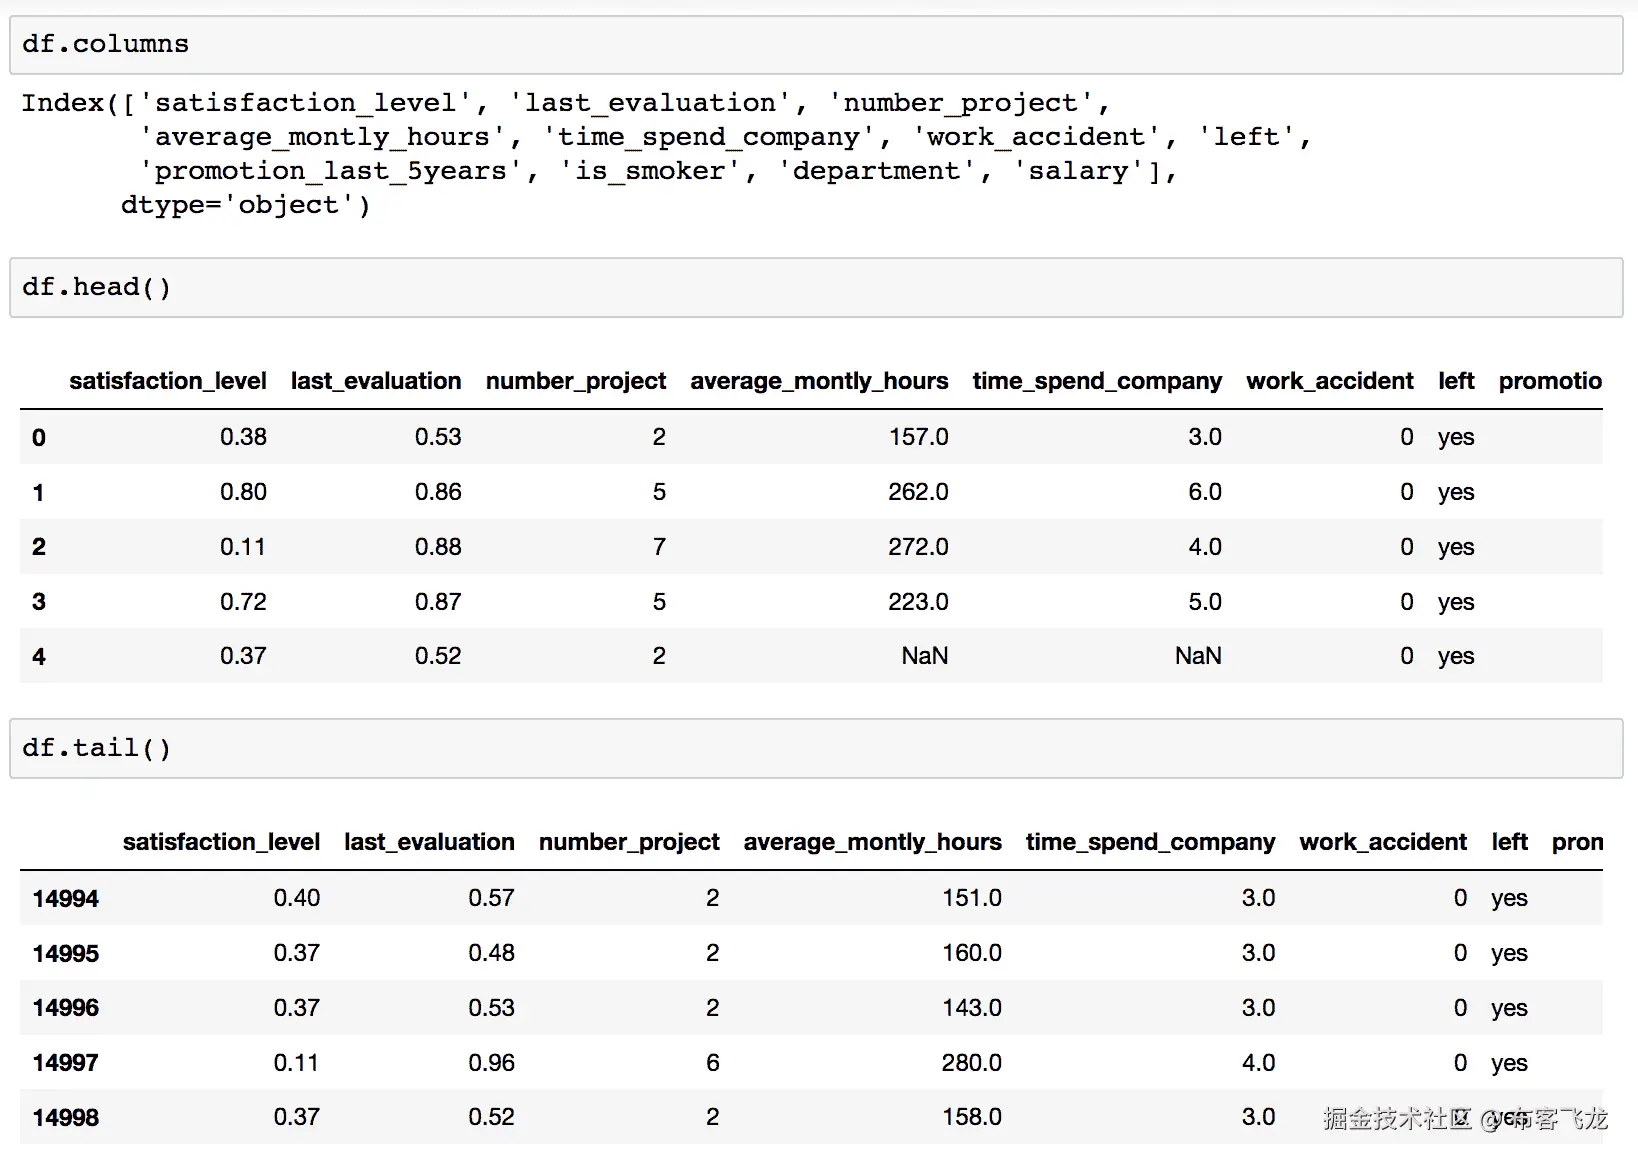Click the last_evaluation column header
Screen dimensions: 1638x1162
(x=375, y=381)
